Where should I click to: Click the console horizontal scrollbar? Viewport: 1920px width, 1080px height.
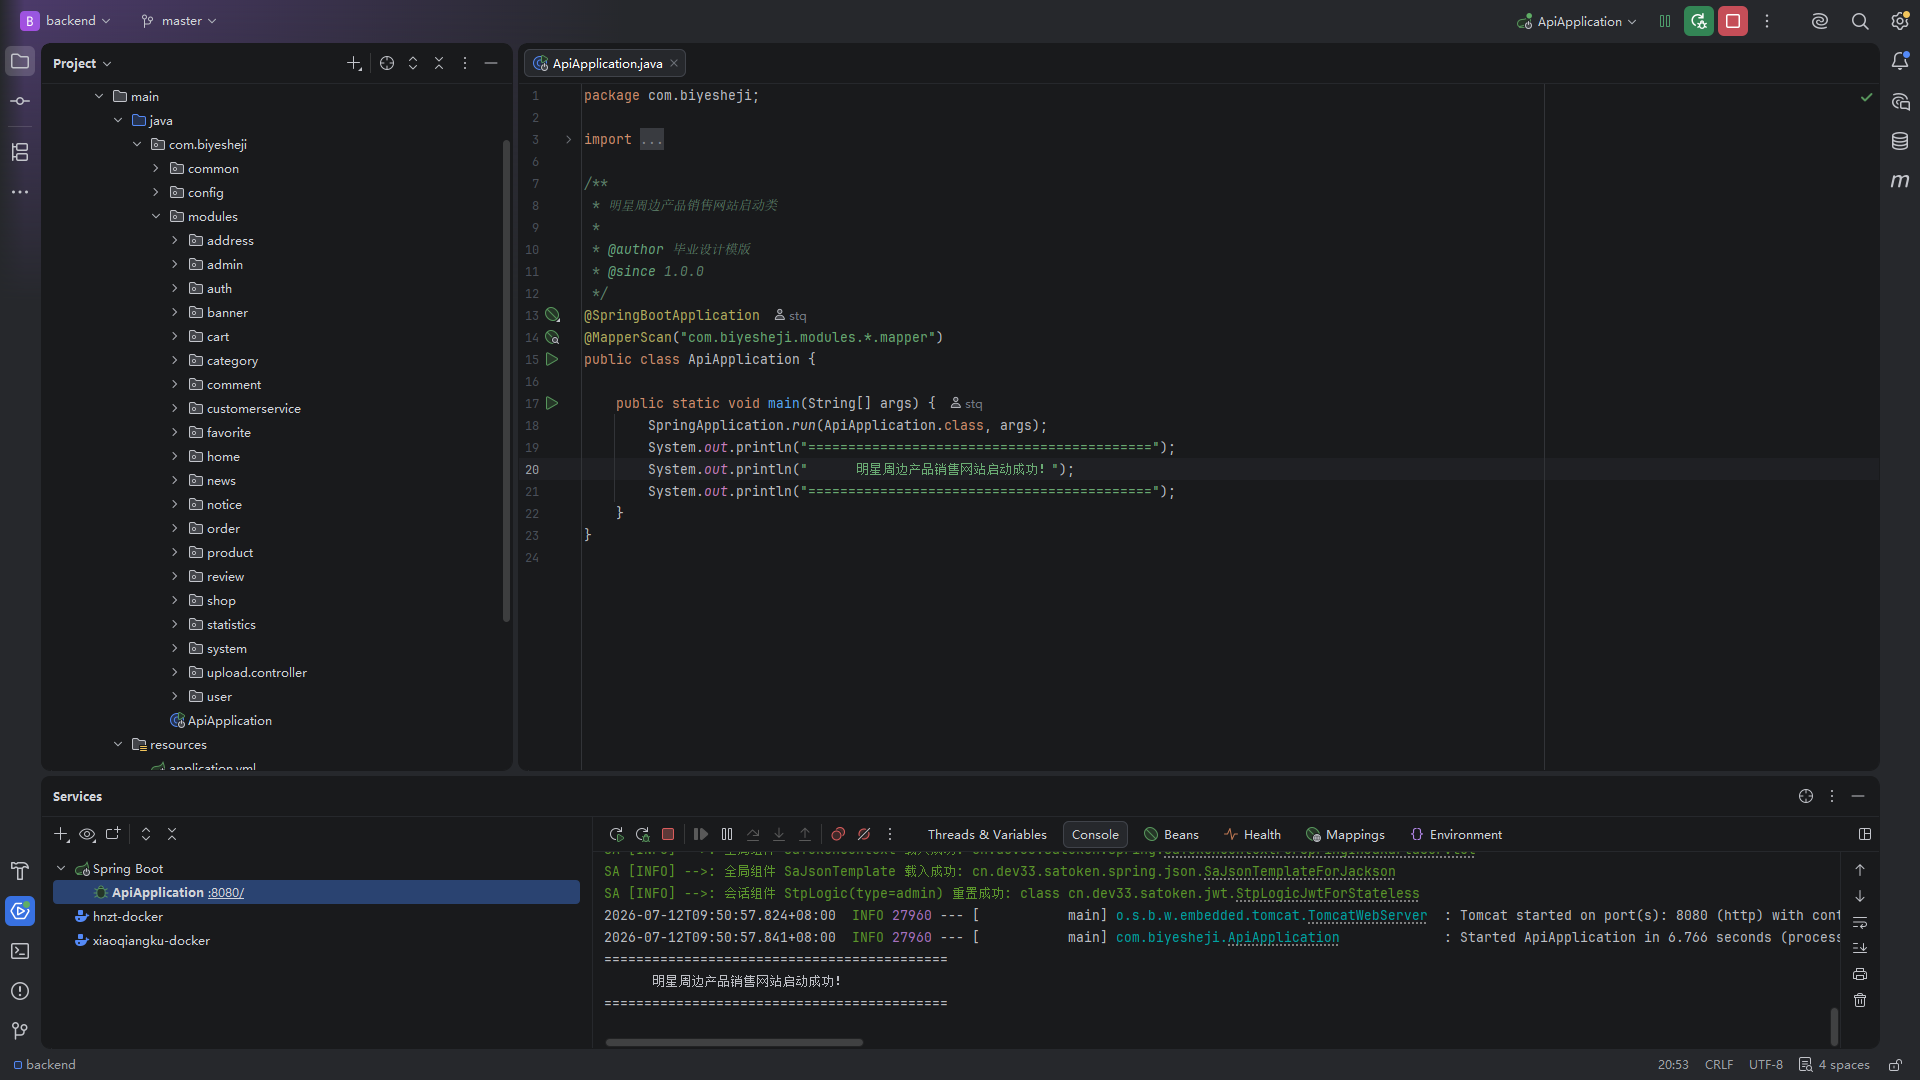(734, 1042)
